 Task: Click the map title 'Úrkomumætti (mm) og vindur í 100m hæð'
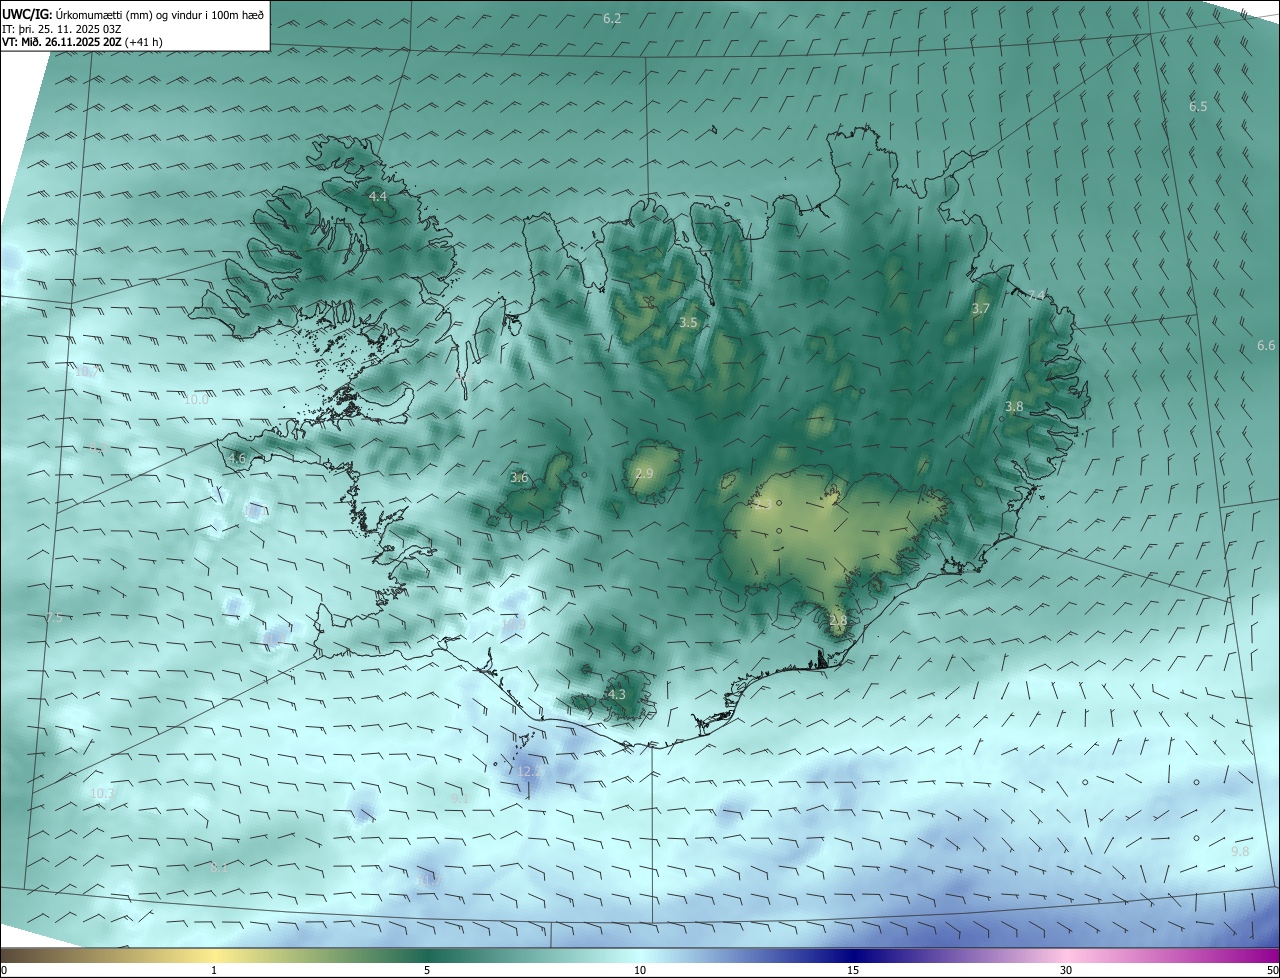coord(160,15)
